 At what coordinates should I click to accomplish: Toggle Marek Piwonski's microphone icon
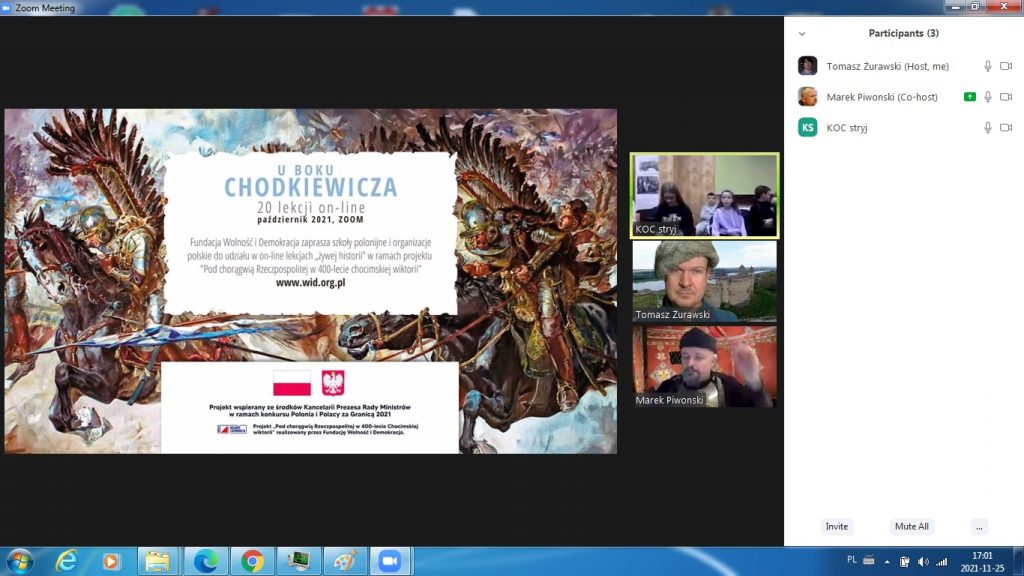click(x=988, y=97)
